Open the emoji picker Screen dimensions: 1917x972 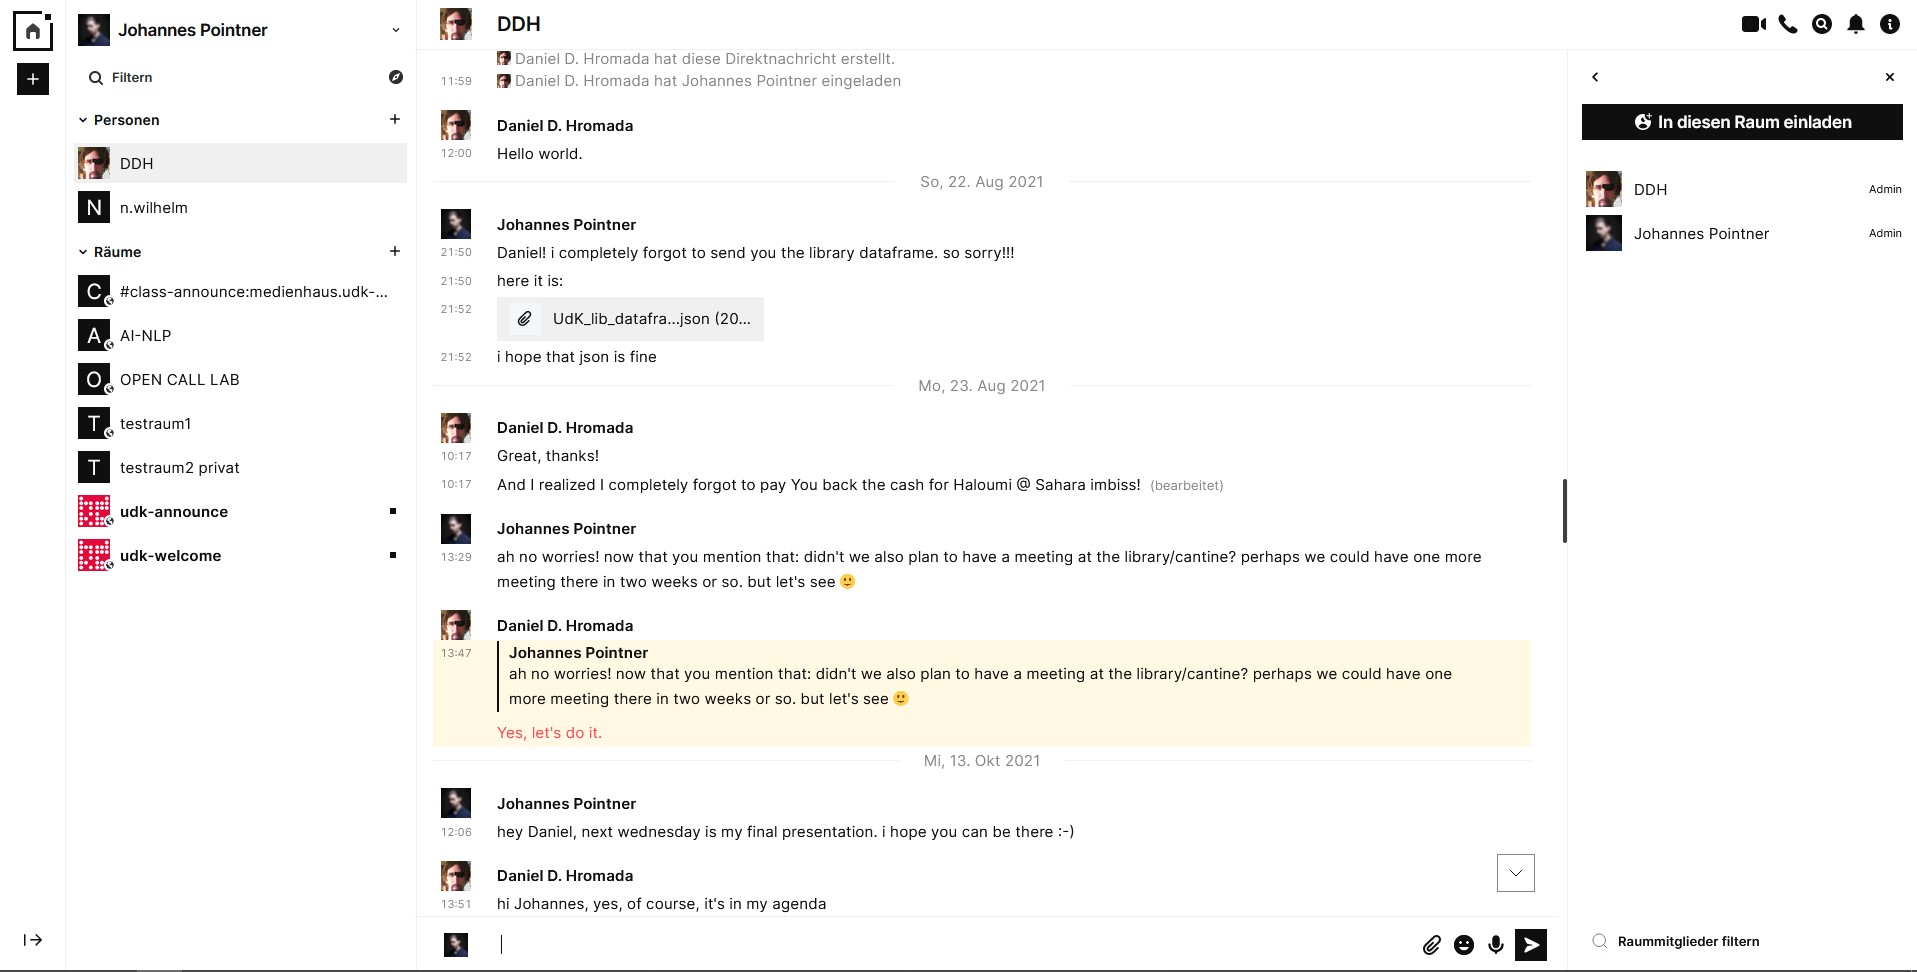pyautogui.click(x=1464, y=945)
